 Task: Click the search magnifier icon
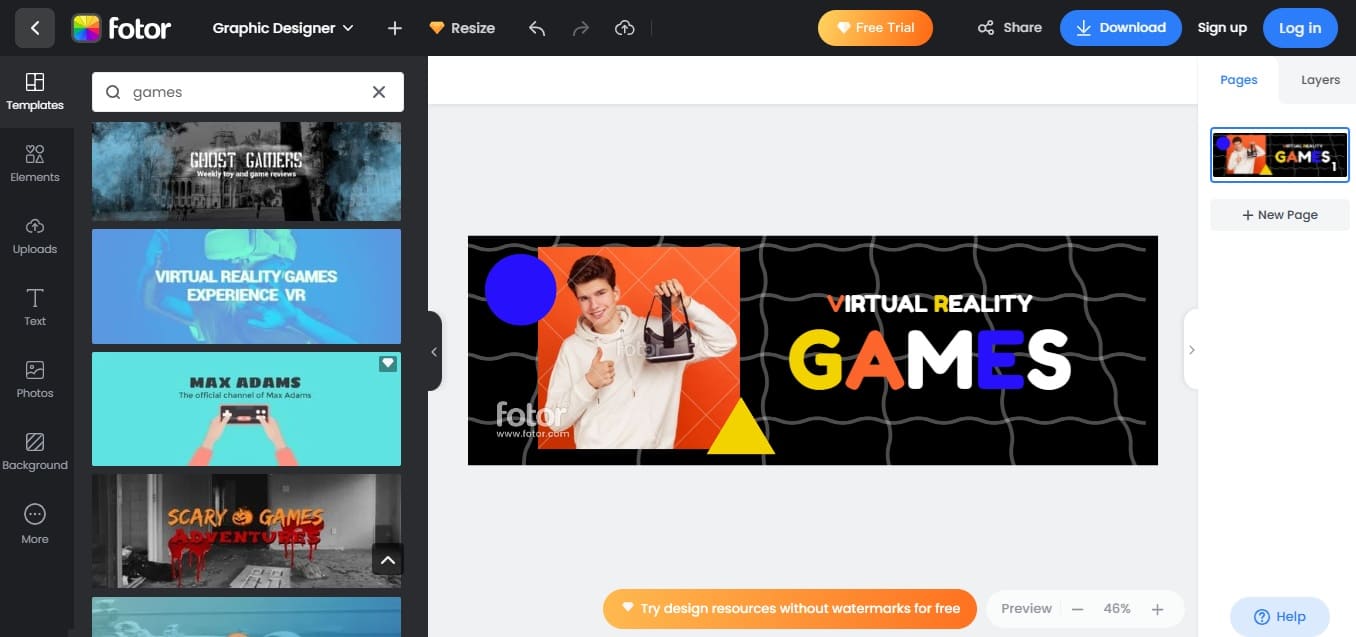(x=113, y=92)
